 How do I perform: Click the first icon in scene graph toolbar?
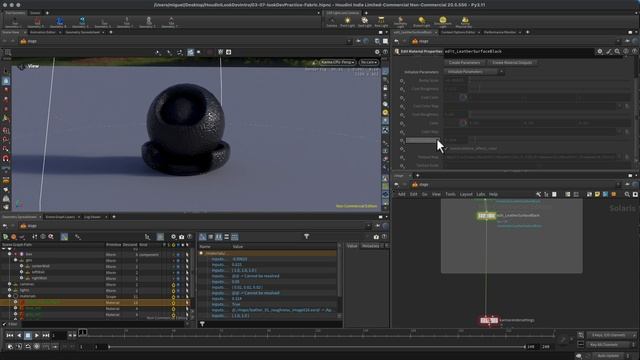click(x=6, y=236)
